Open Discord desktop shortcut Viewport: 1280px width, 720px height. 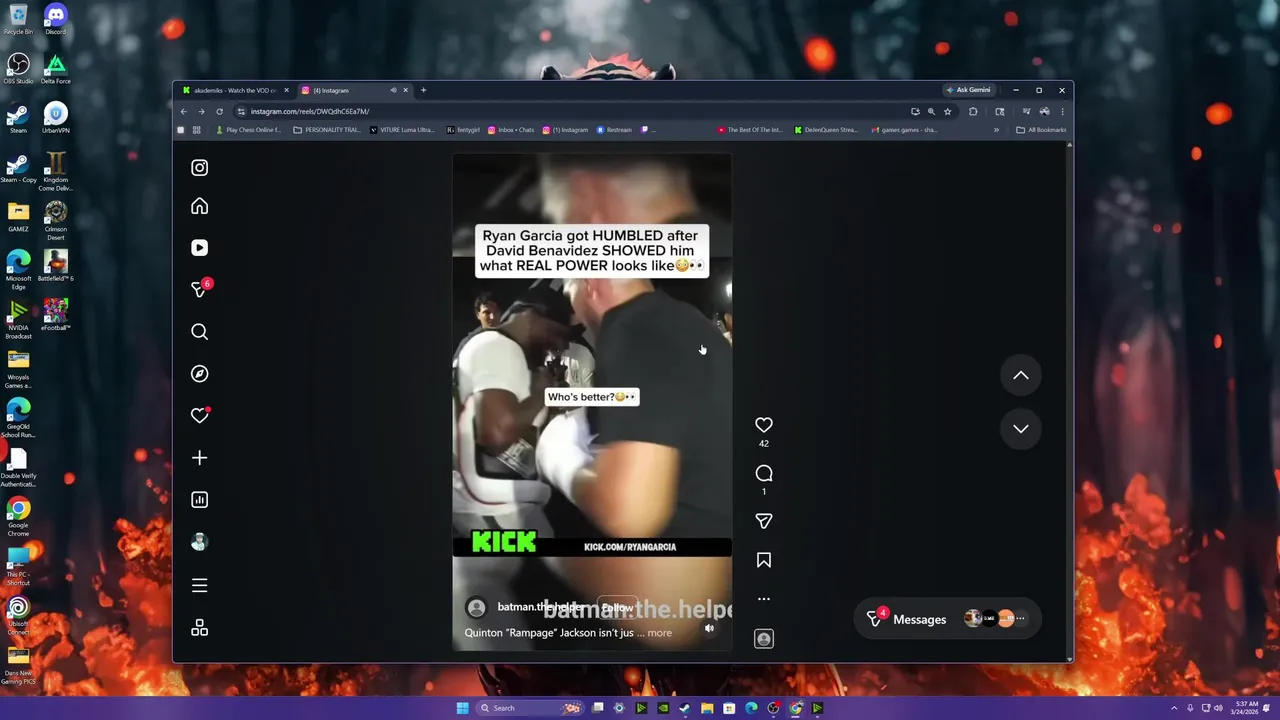(x=55, y=20)
